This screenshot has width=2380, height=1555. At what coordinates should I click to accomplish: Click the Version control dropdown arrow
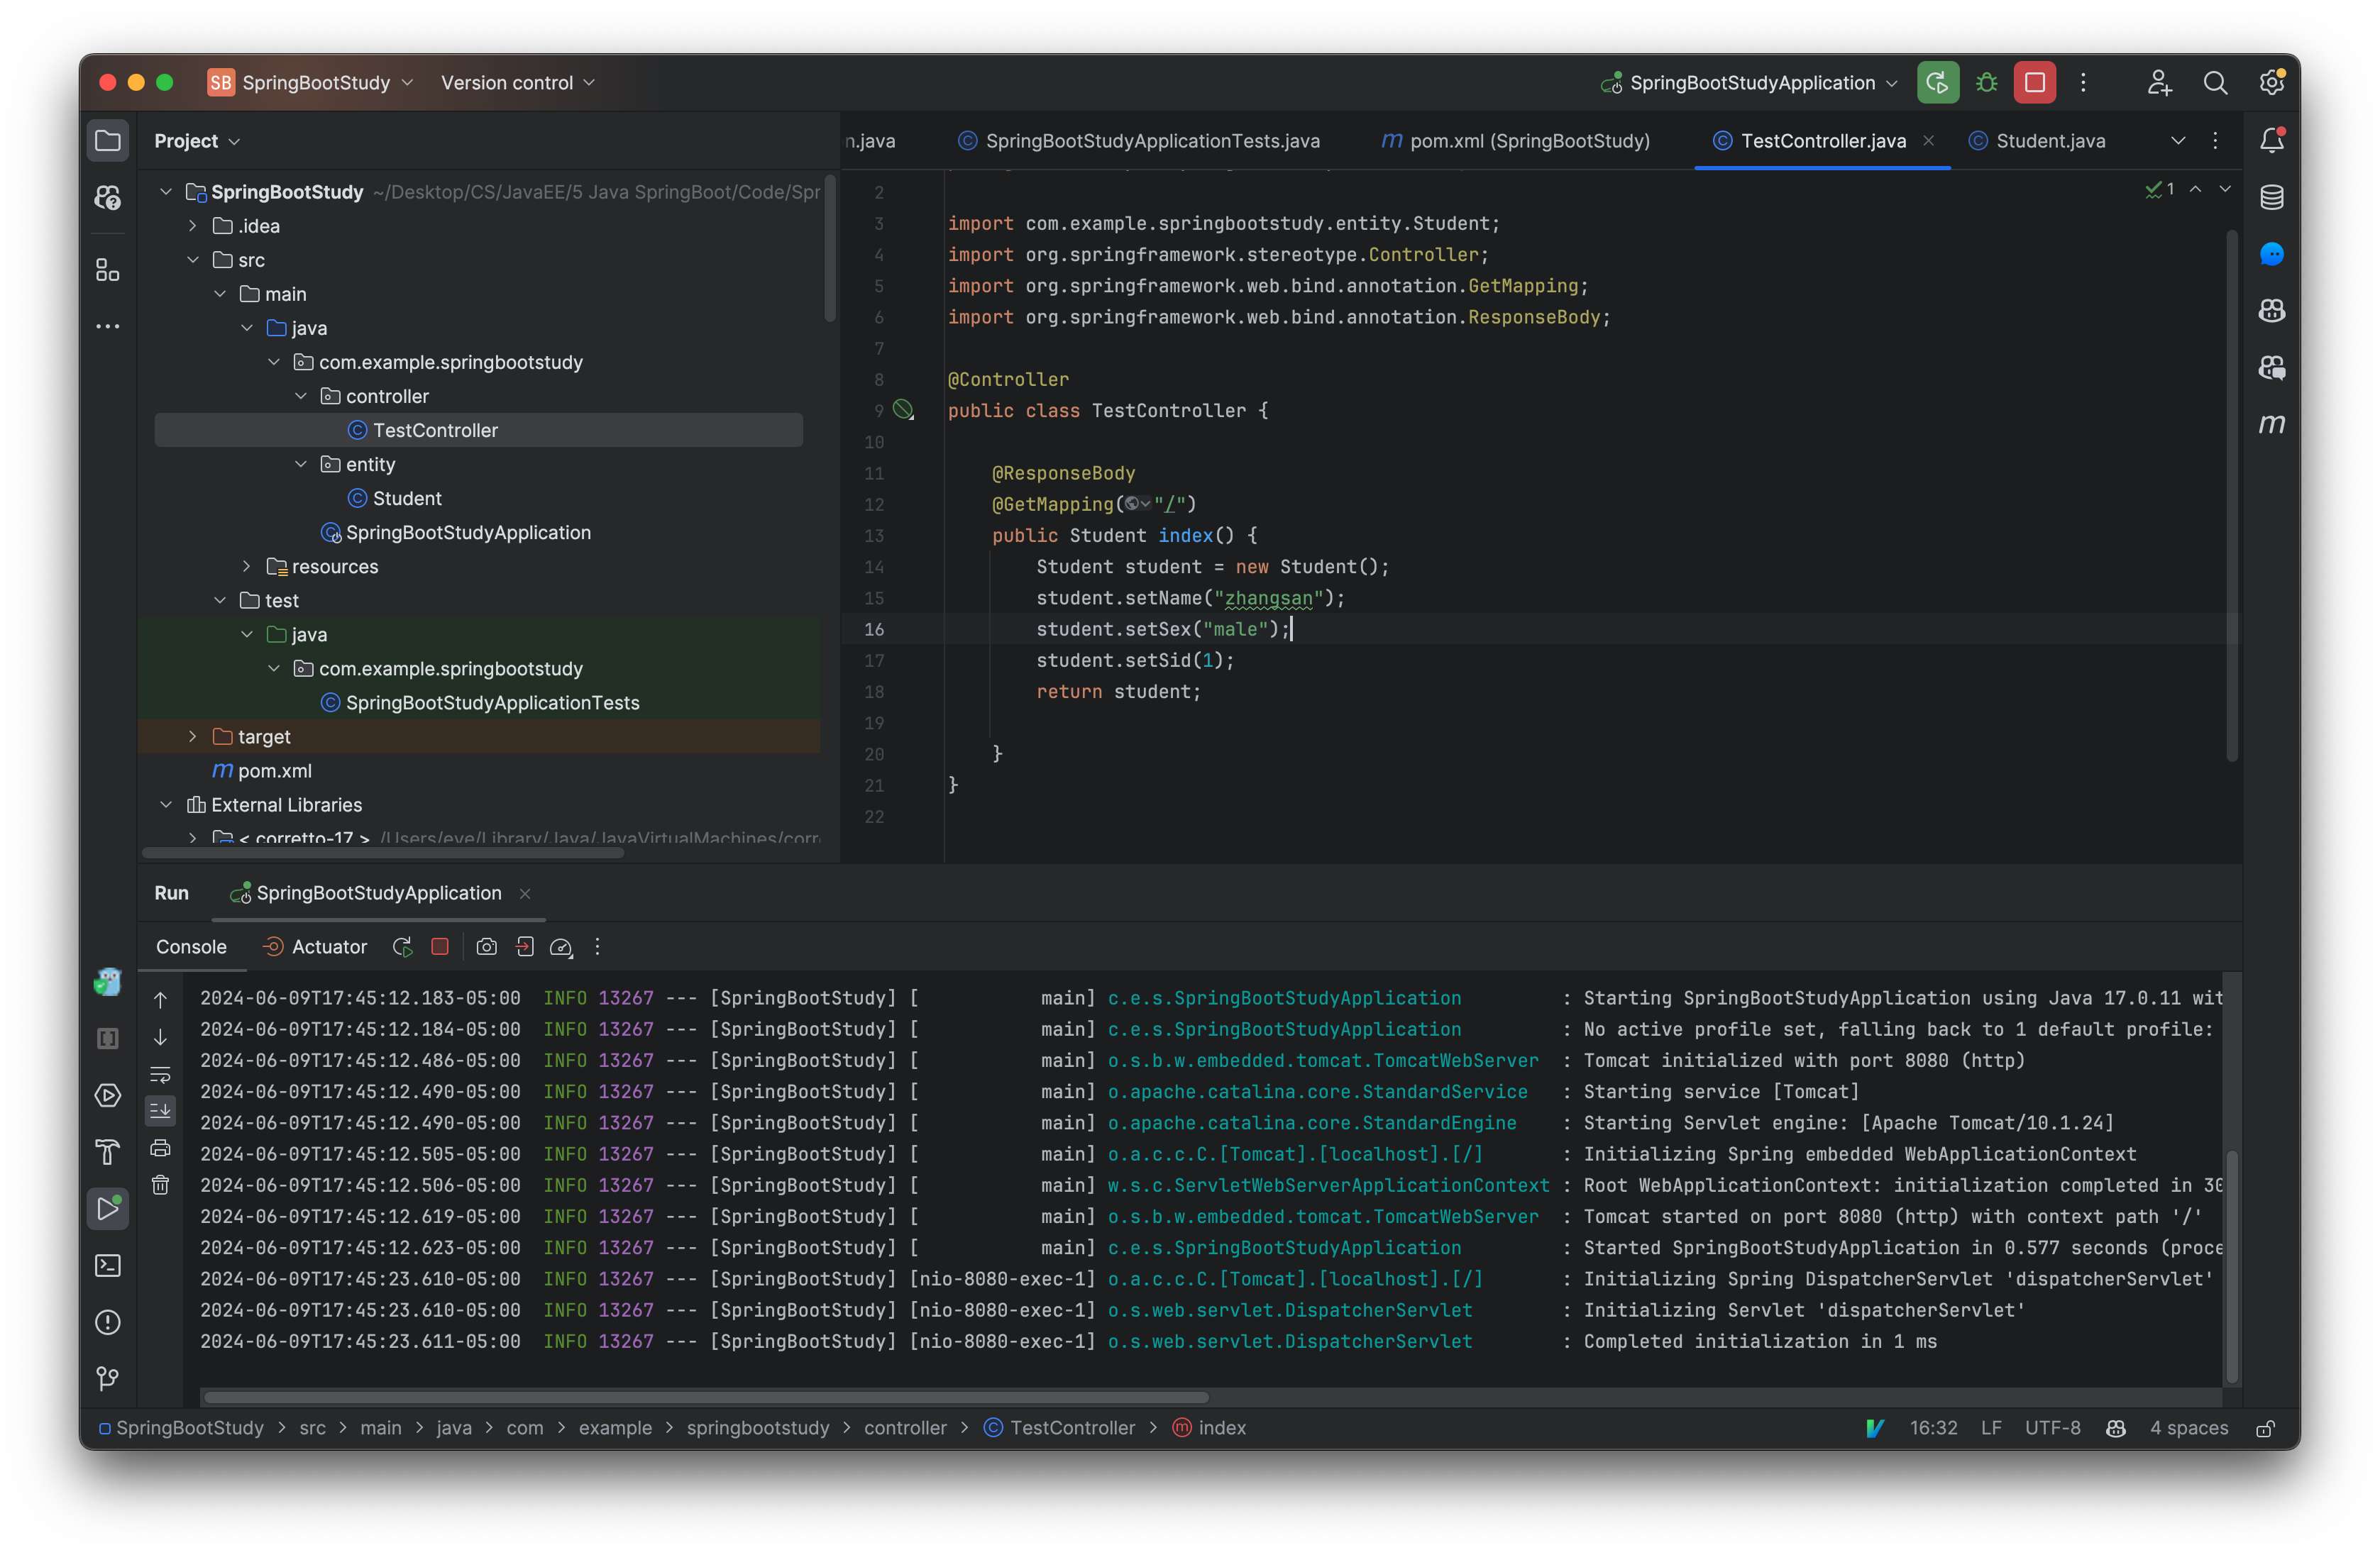pos(595,82)
